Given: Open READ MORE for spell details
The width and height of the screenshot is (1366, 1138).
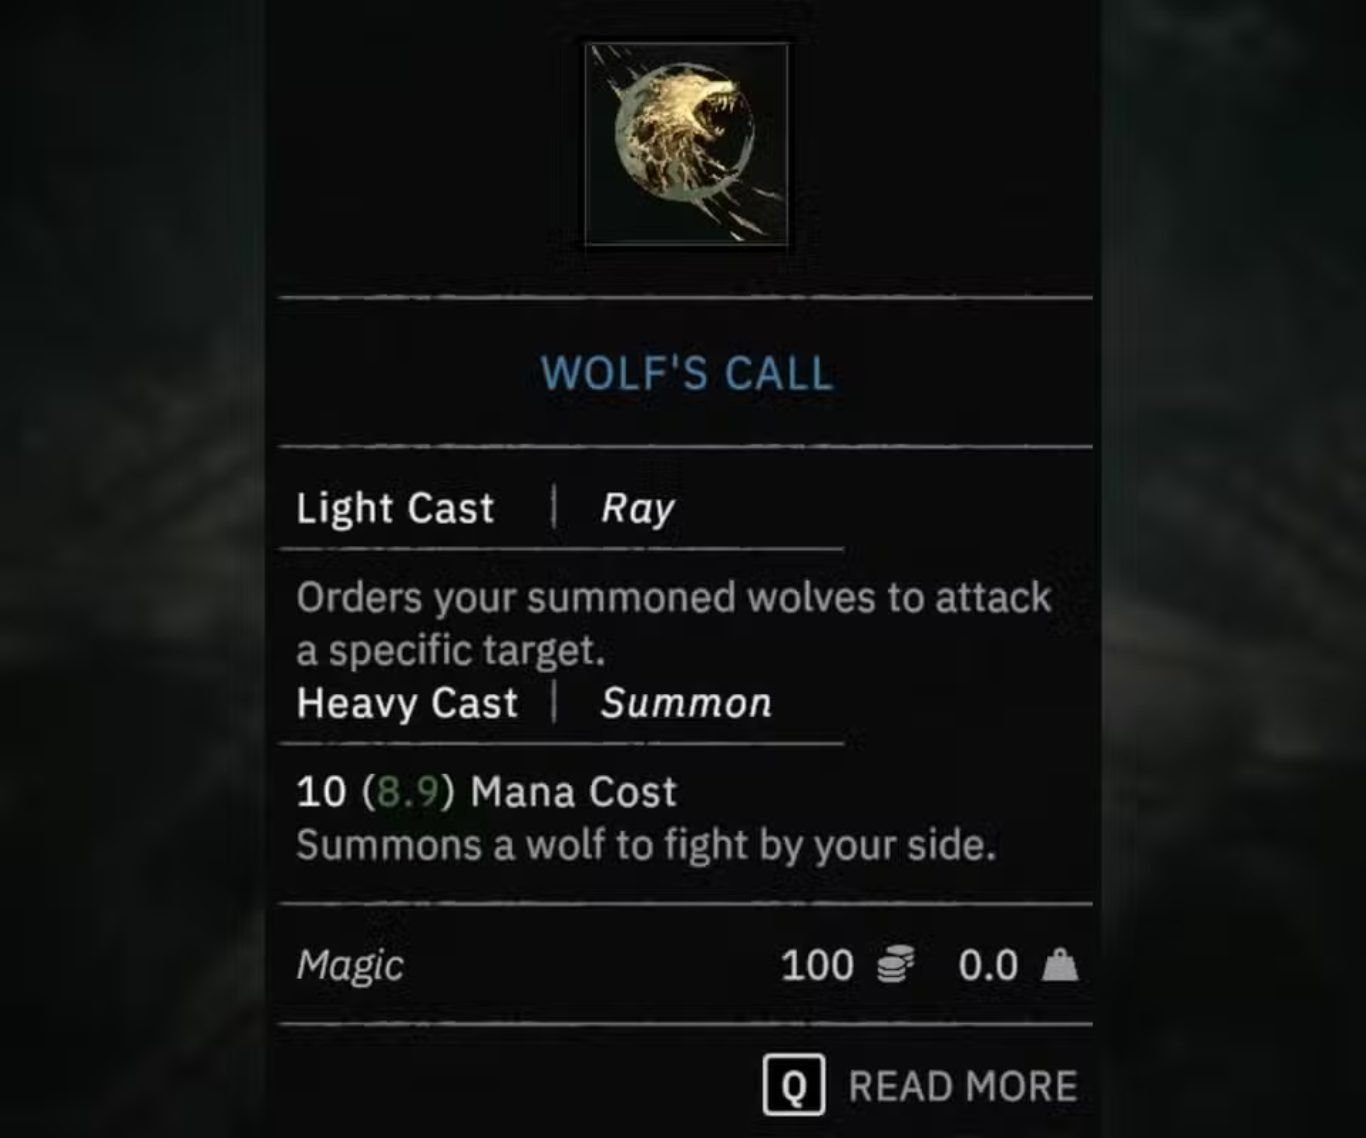Looking at the screenshot, I should (963, 1086).
